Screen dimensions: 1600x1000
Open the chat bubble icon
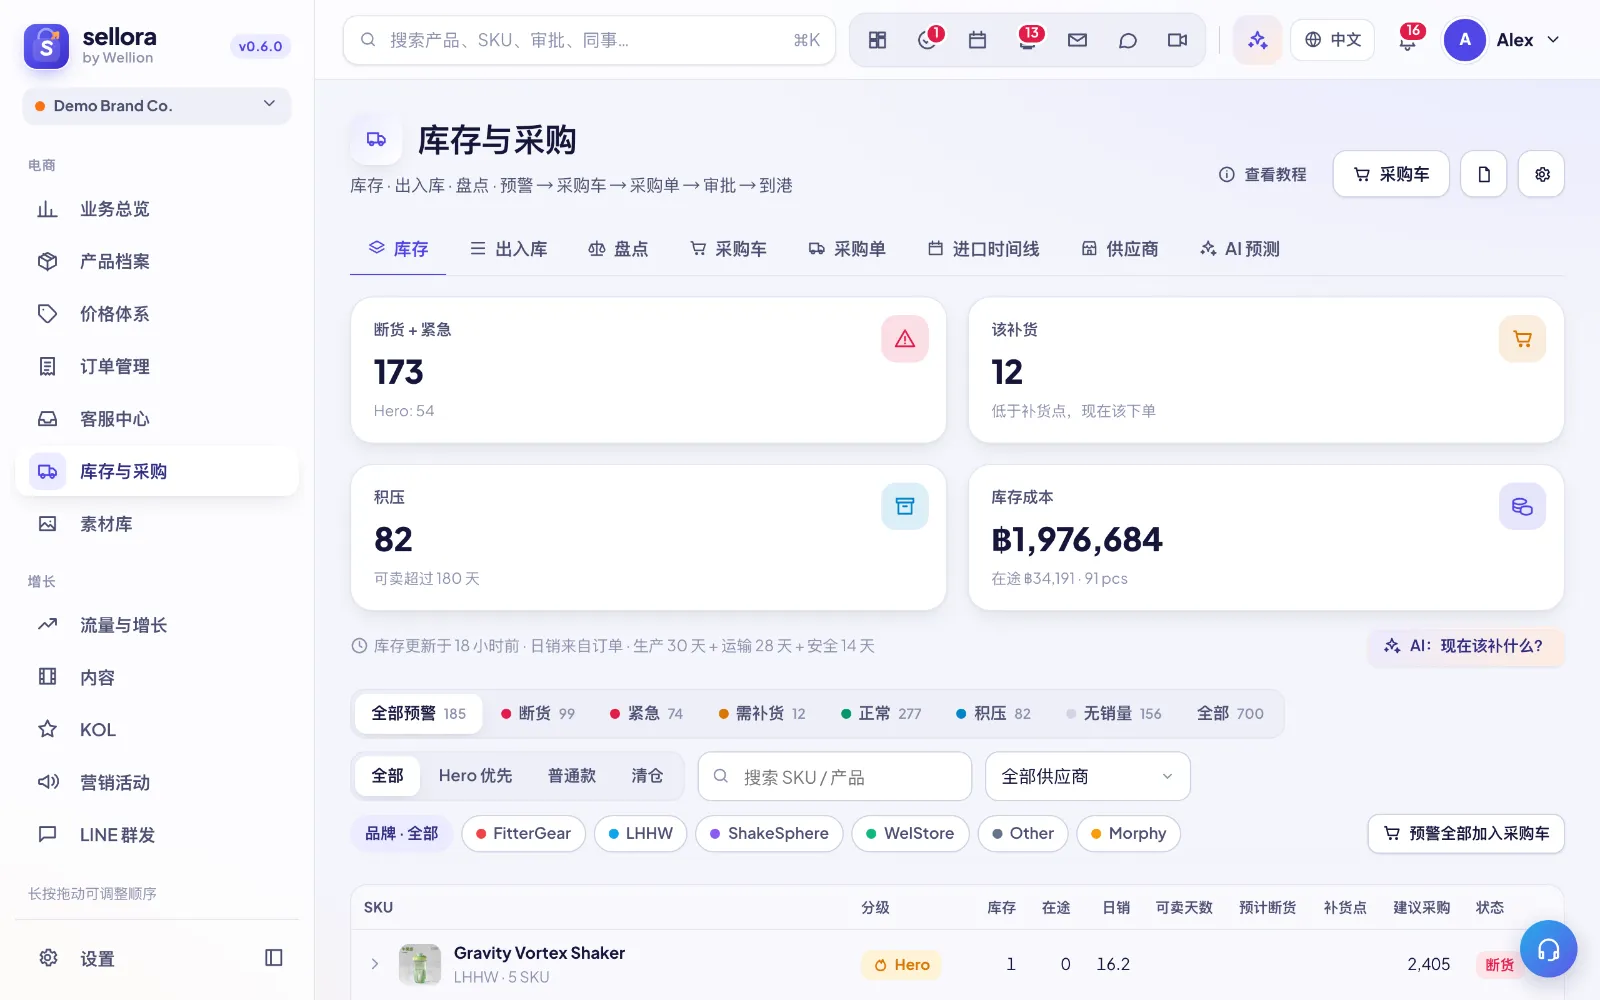pos(1127,40)
